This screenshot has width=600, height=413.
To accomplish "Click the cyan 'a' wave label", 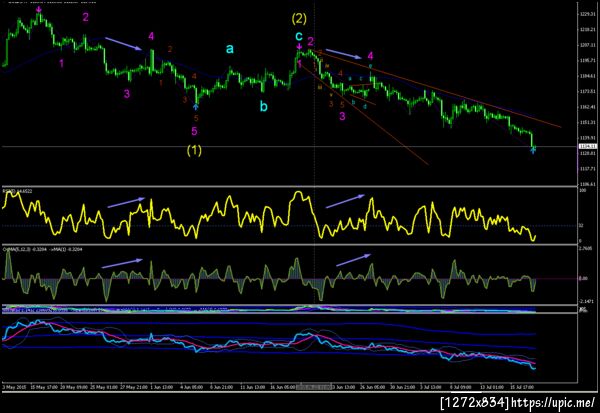I will click(229, 49).
